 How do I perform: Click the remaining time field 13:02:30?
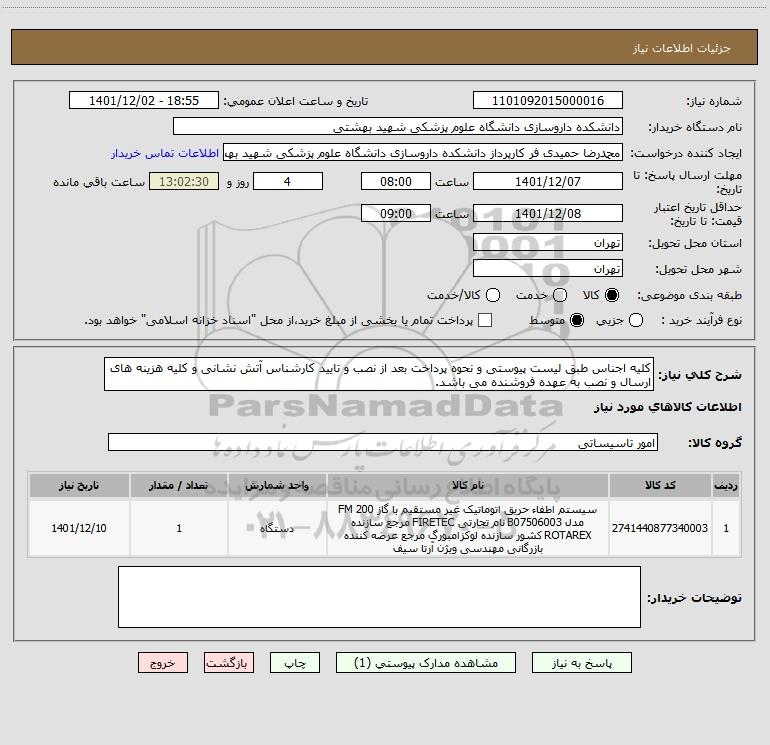(184, 182)
